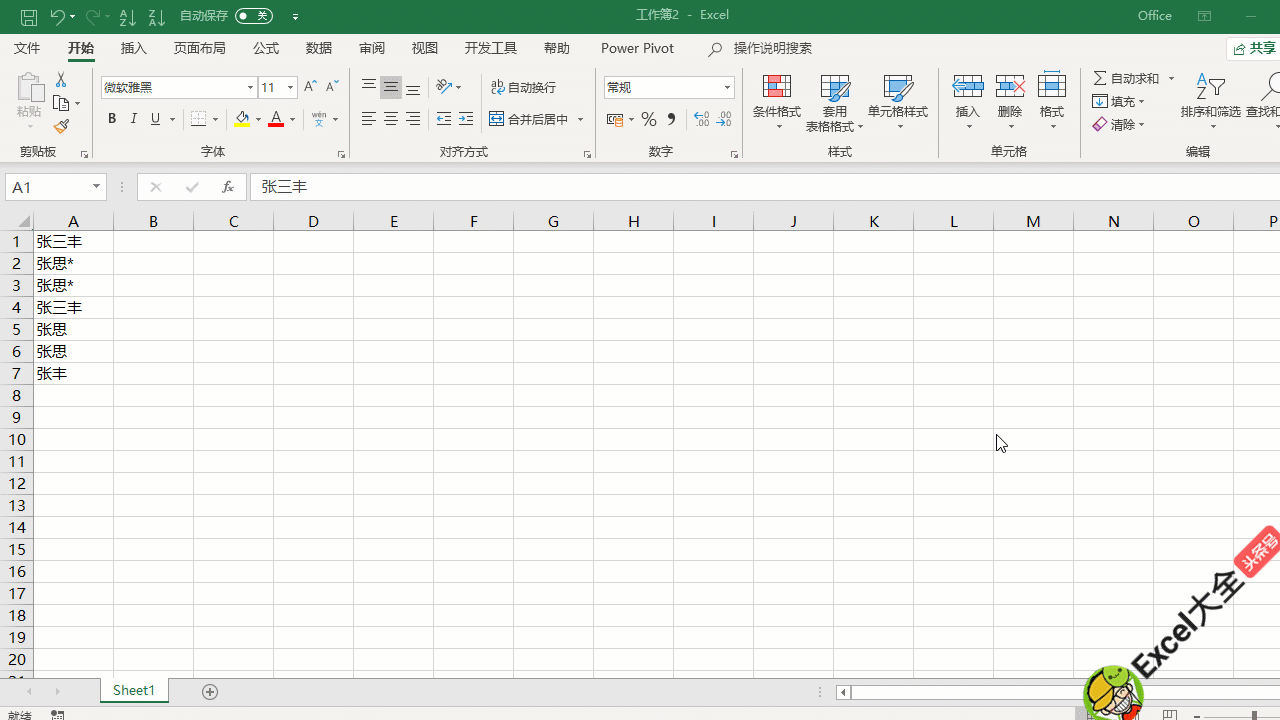Switch to the 视图 ribbon tab

pyautogui.click(x=425, y=48)
